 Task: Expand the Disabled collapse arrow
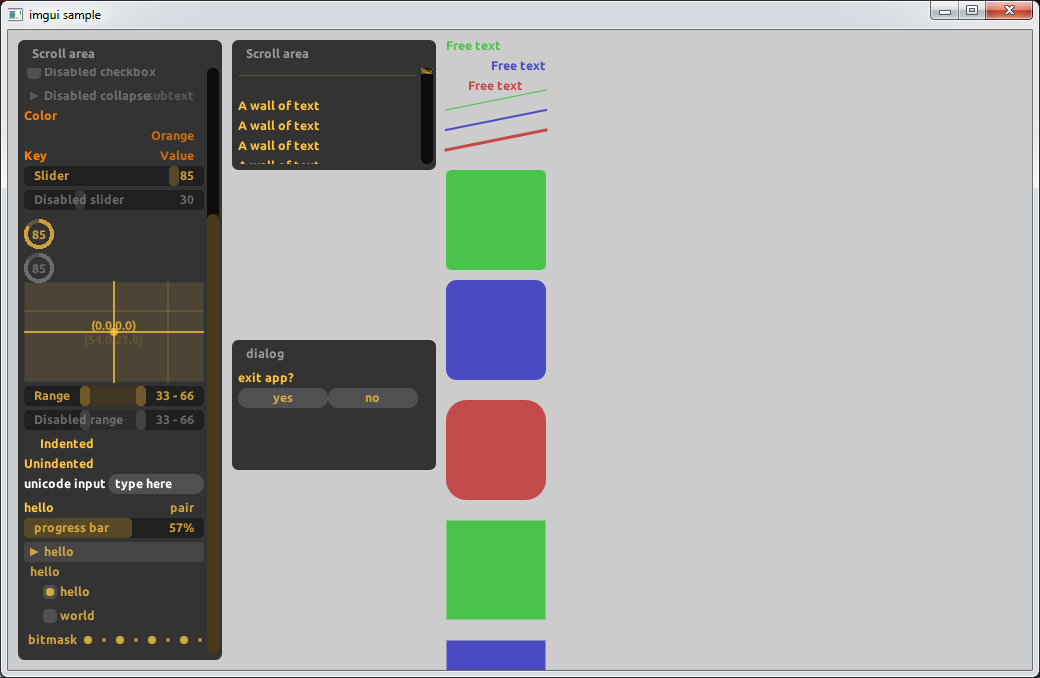pyautogui.click(x=34, y=96)
